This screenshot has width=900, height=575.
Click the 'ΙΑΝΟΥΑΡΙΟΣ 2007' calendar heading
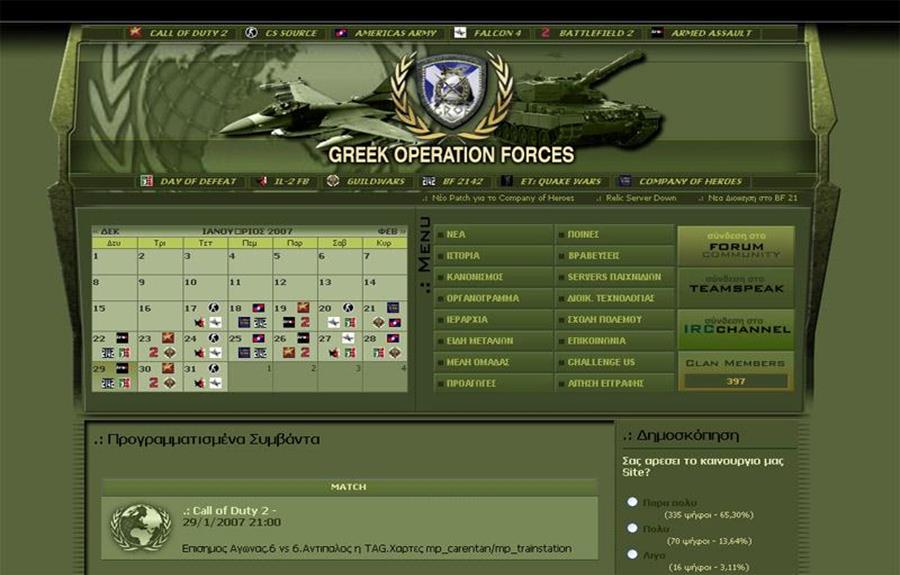(247, 231)
